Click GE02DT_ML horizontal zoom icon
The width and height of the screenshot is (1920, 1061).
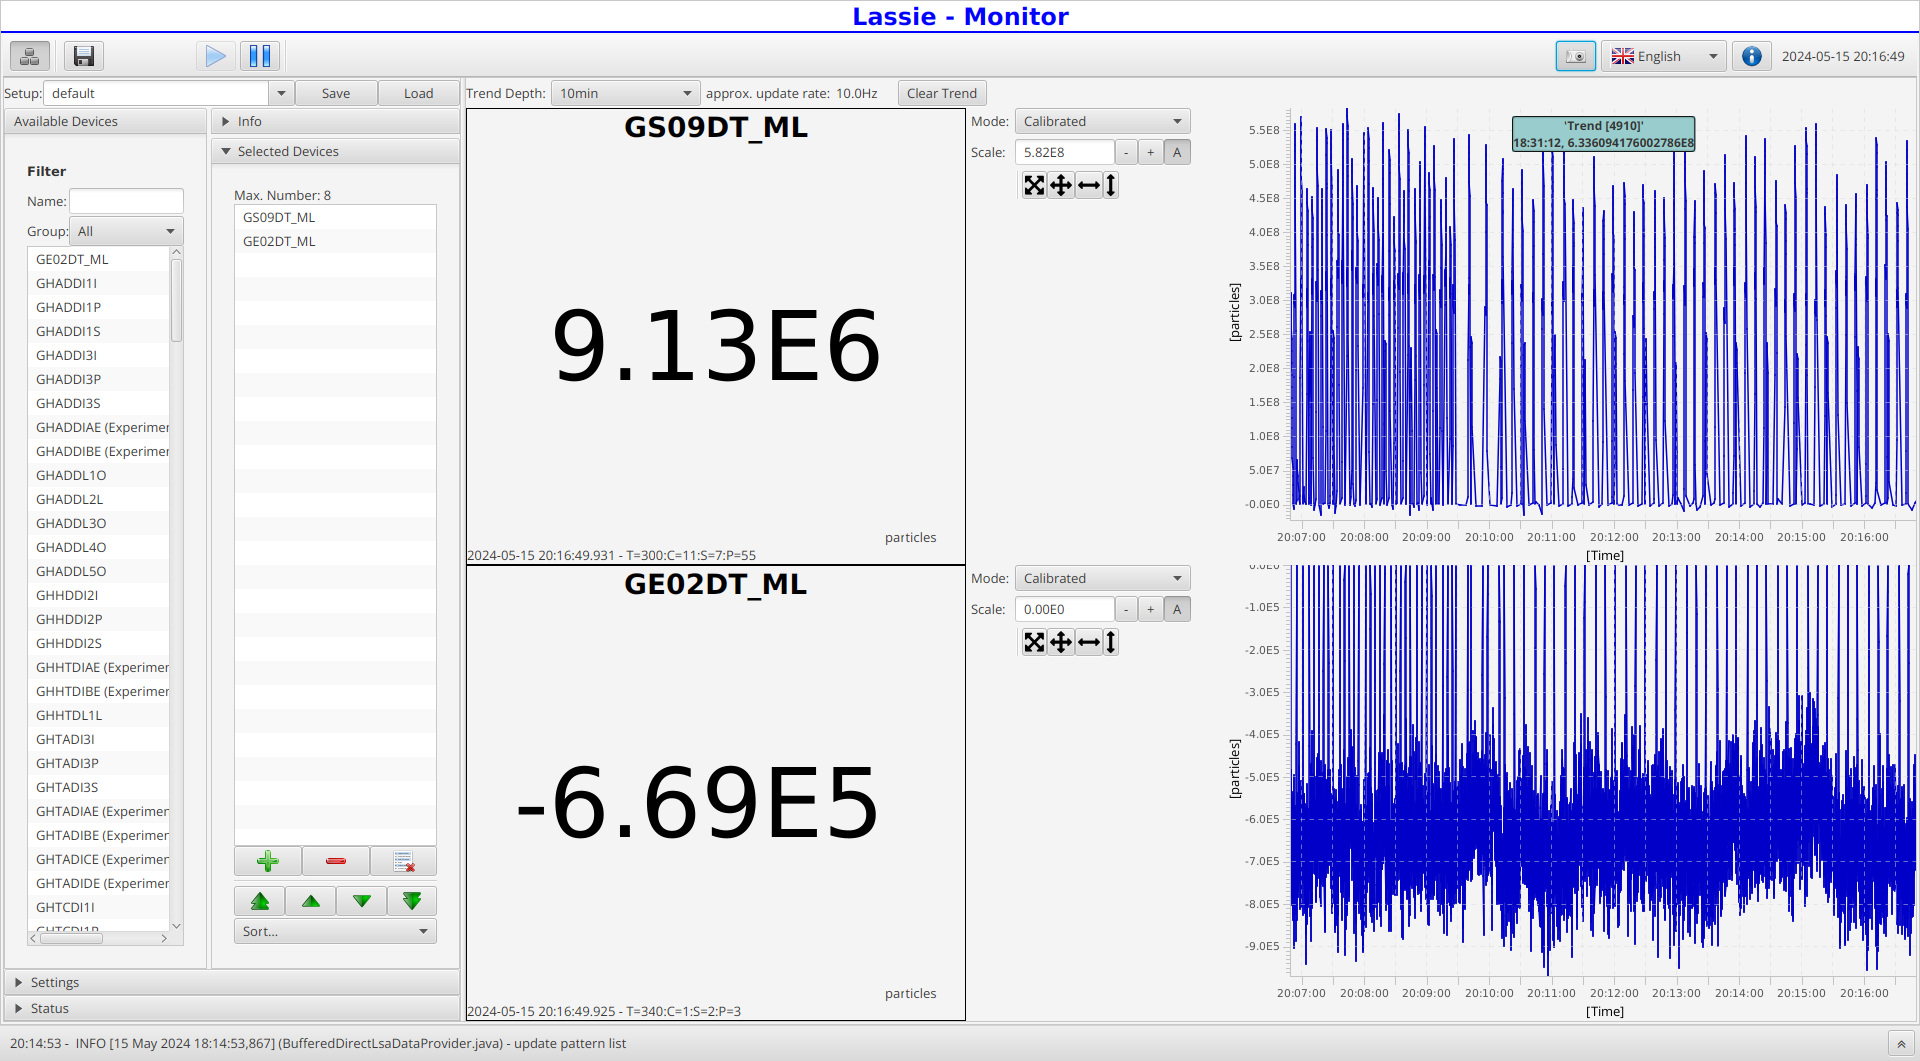coord(1089,642)
